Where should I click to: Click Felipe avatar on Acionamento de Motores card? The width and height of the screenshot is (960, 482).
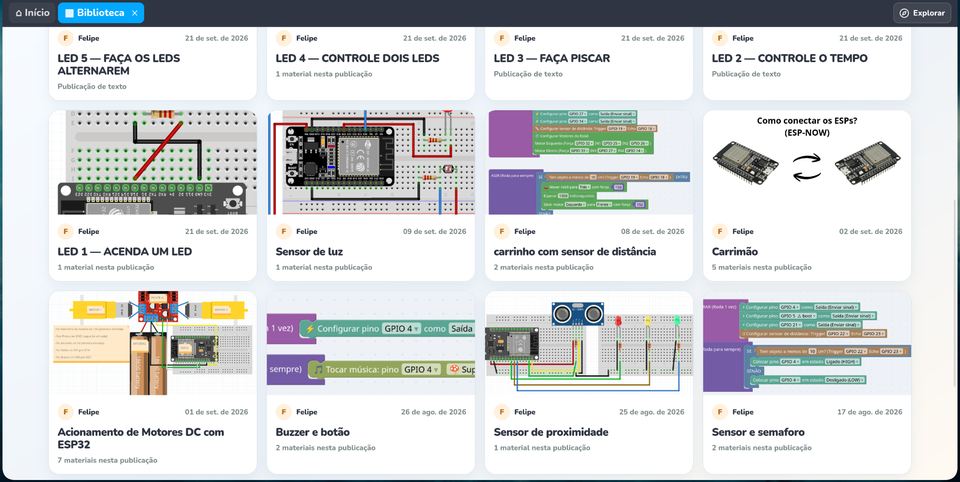pos(66,412)
